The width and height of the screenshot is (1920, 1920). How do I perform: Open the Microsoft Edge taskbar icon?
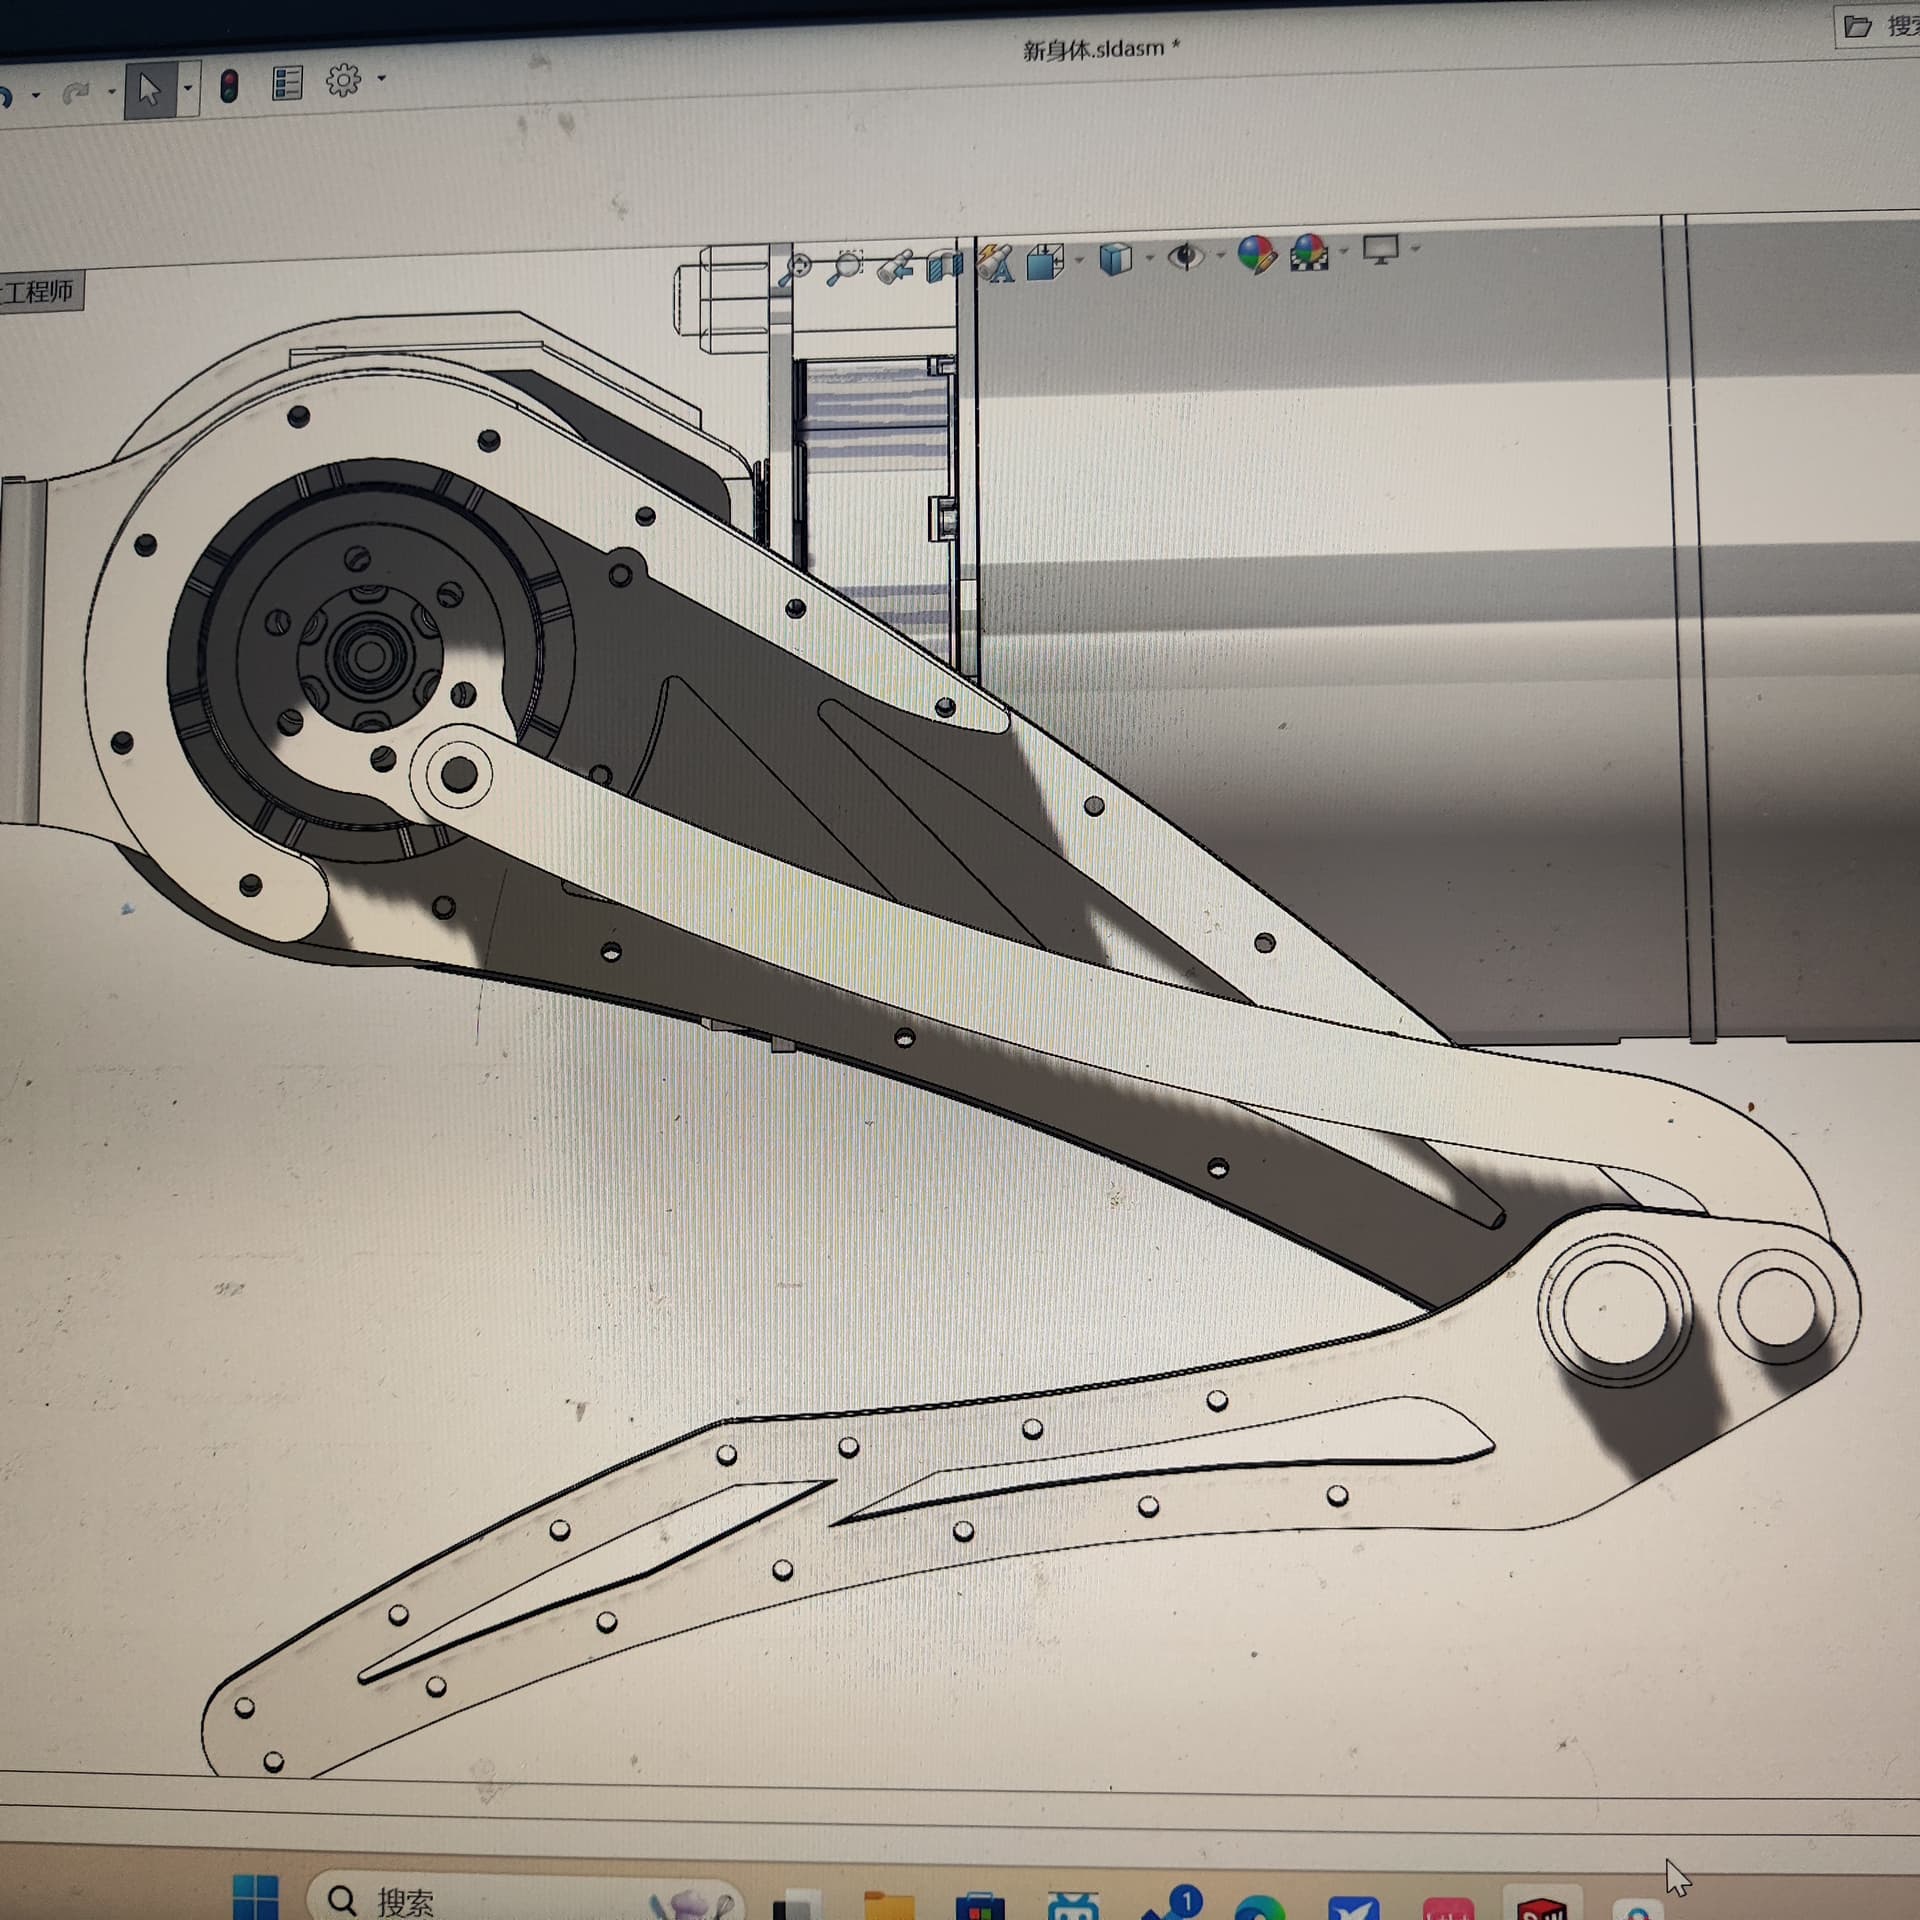pyautogui.click(x=1260, y=1908)
